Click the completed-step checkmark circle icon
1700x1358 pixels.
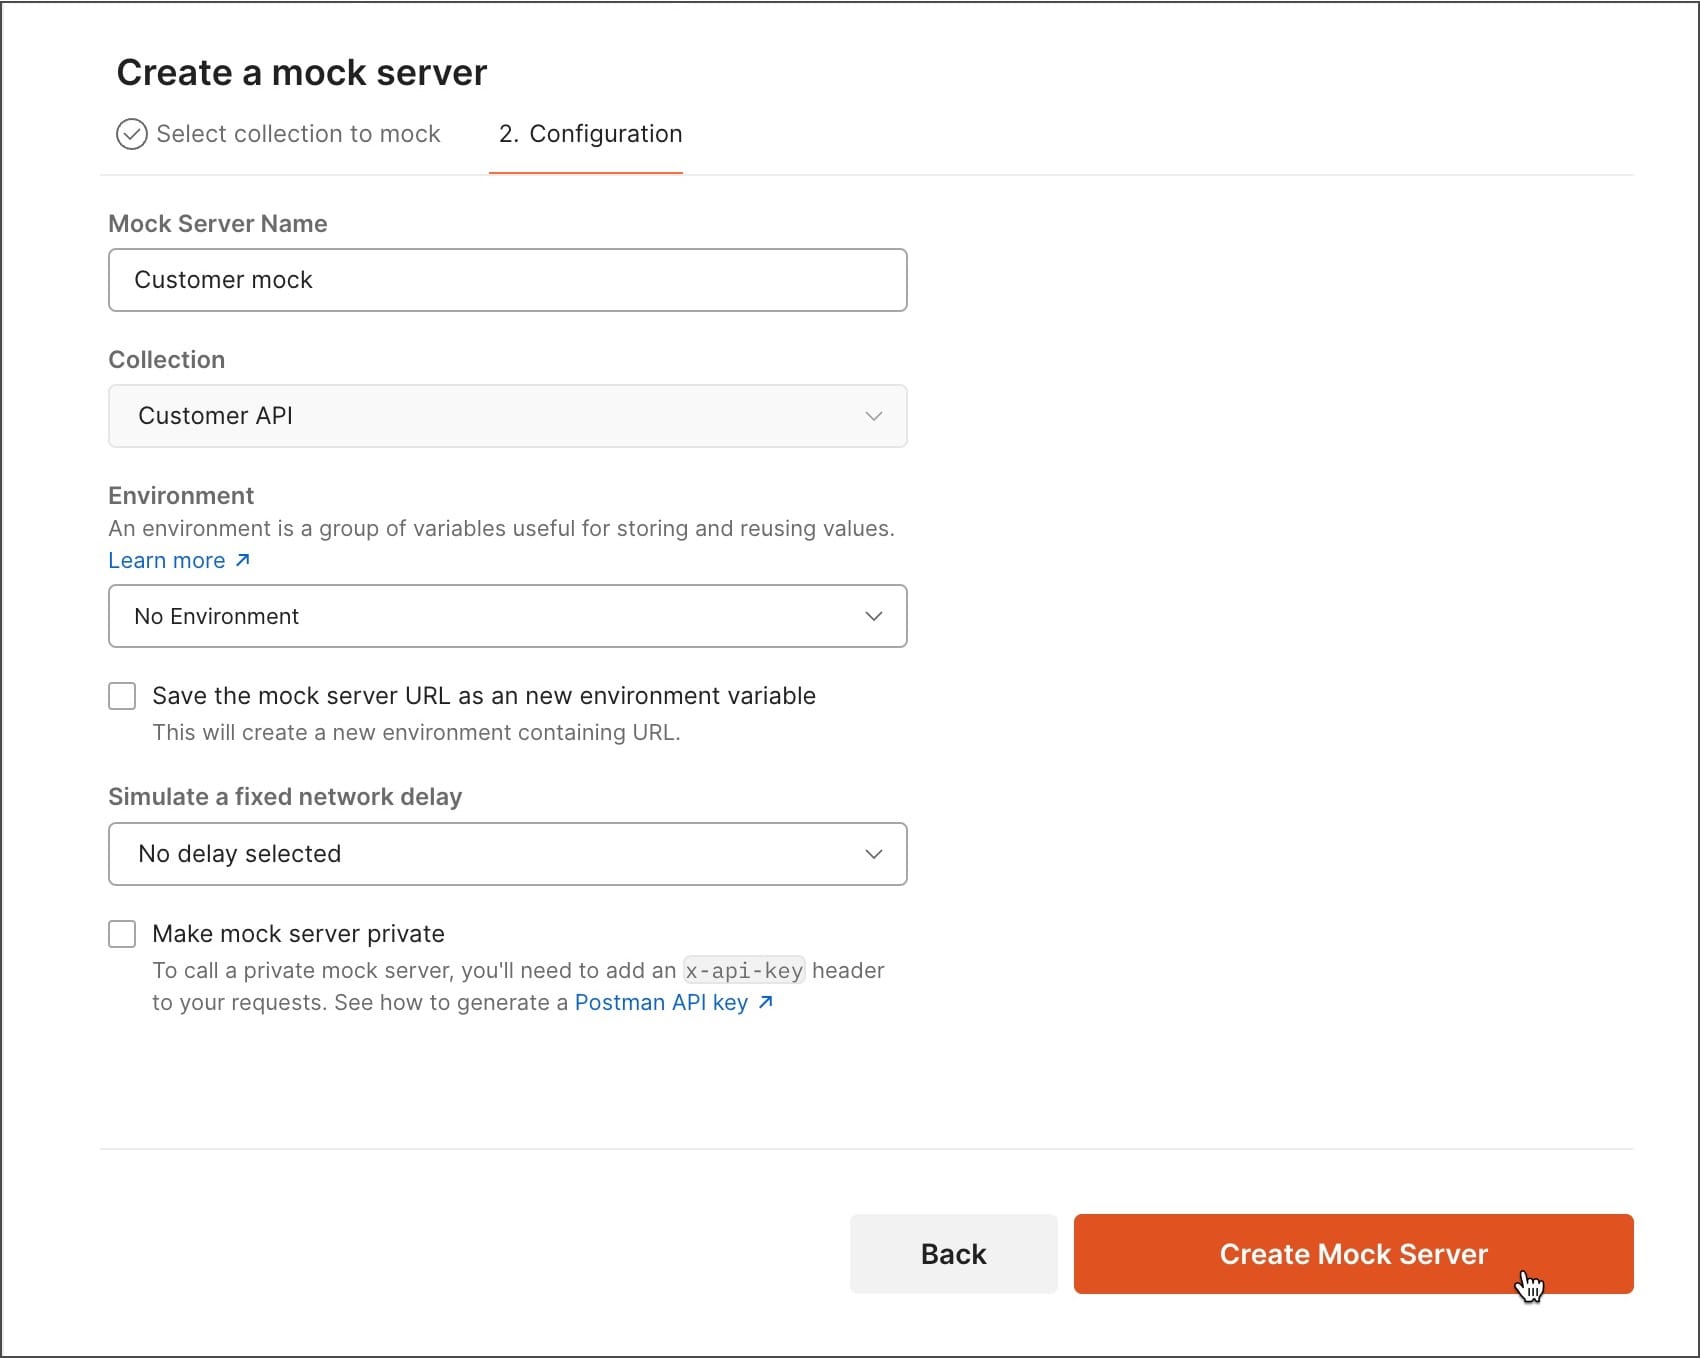tap(132, 134)
